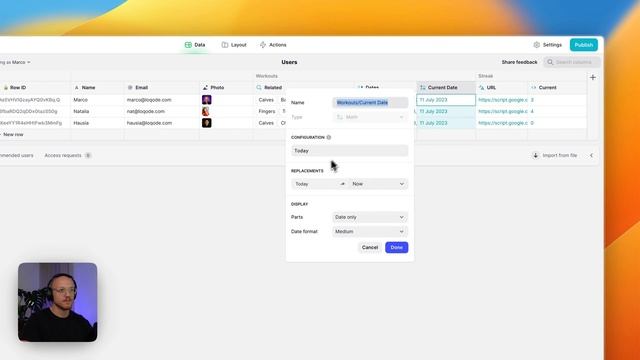Collapse panel with the chevron arrow
Image resolution: width=640 pixels, height=360 pixels.
pyautogui.click(x=591, y=156)
